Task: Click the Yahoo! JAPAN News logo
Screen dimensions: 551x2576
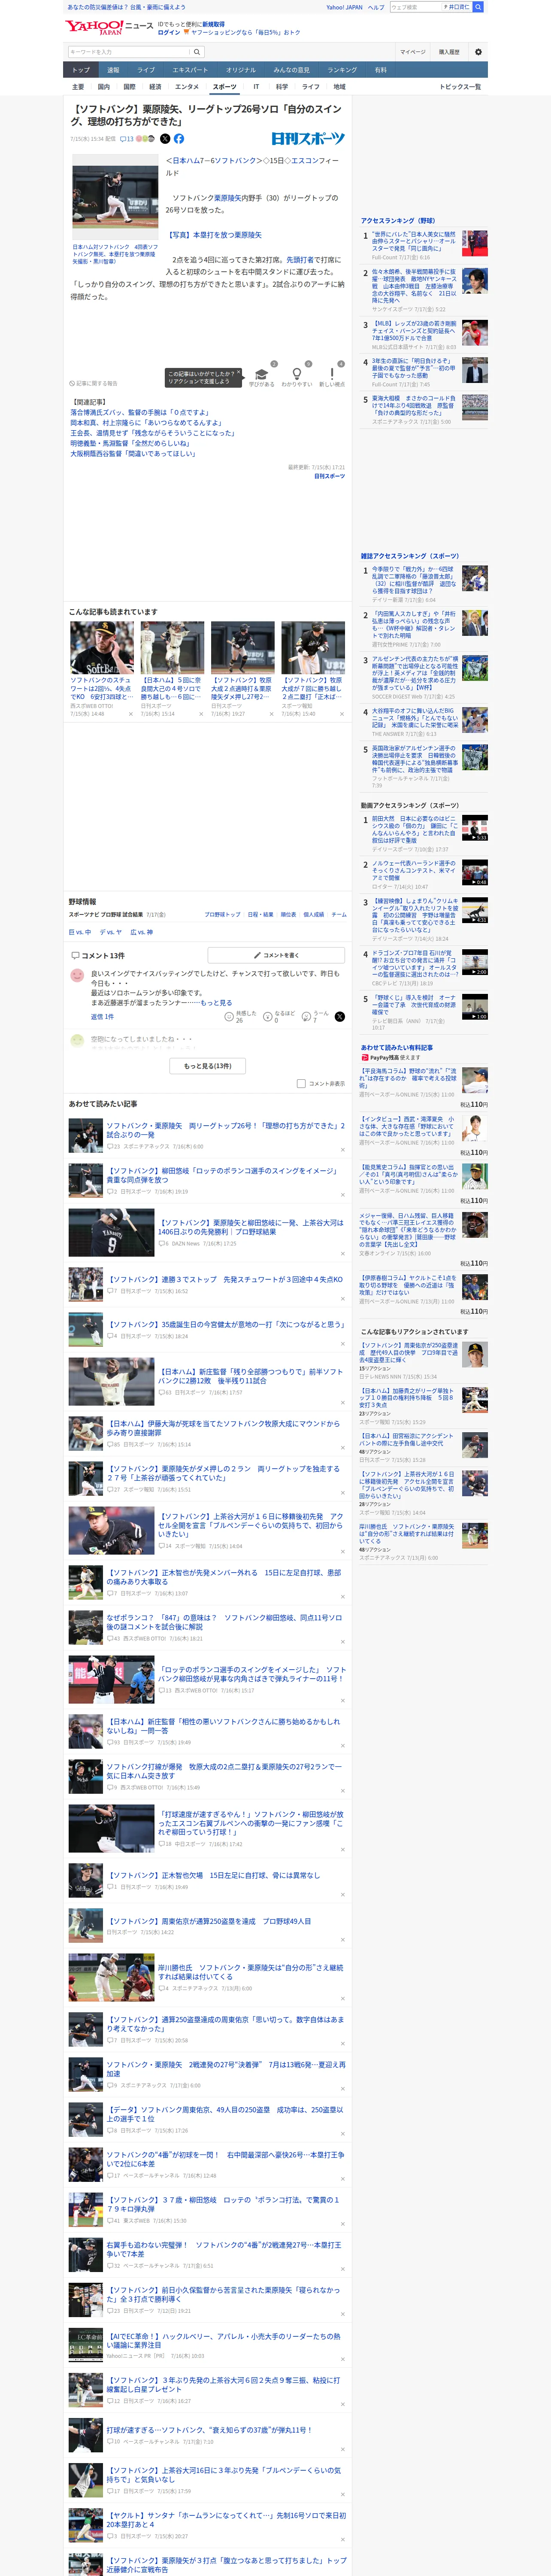Action: (x=109, y=27)
